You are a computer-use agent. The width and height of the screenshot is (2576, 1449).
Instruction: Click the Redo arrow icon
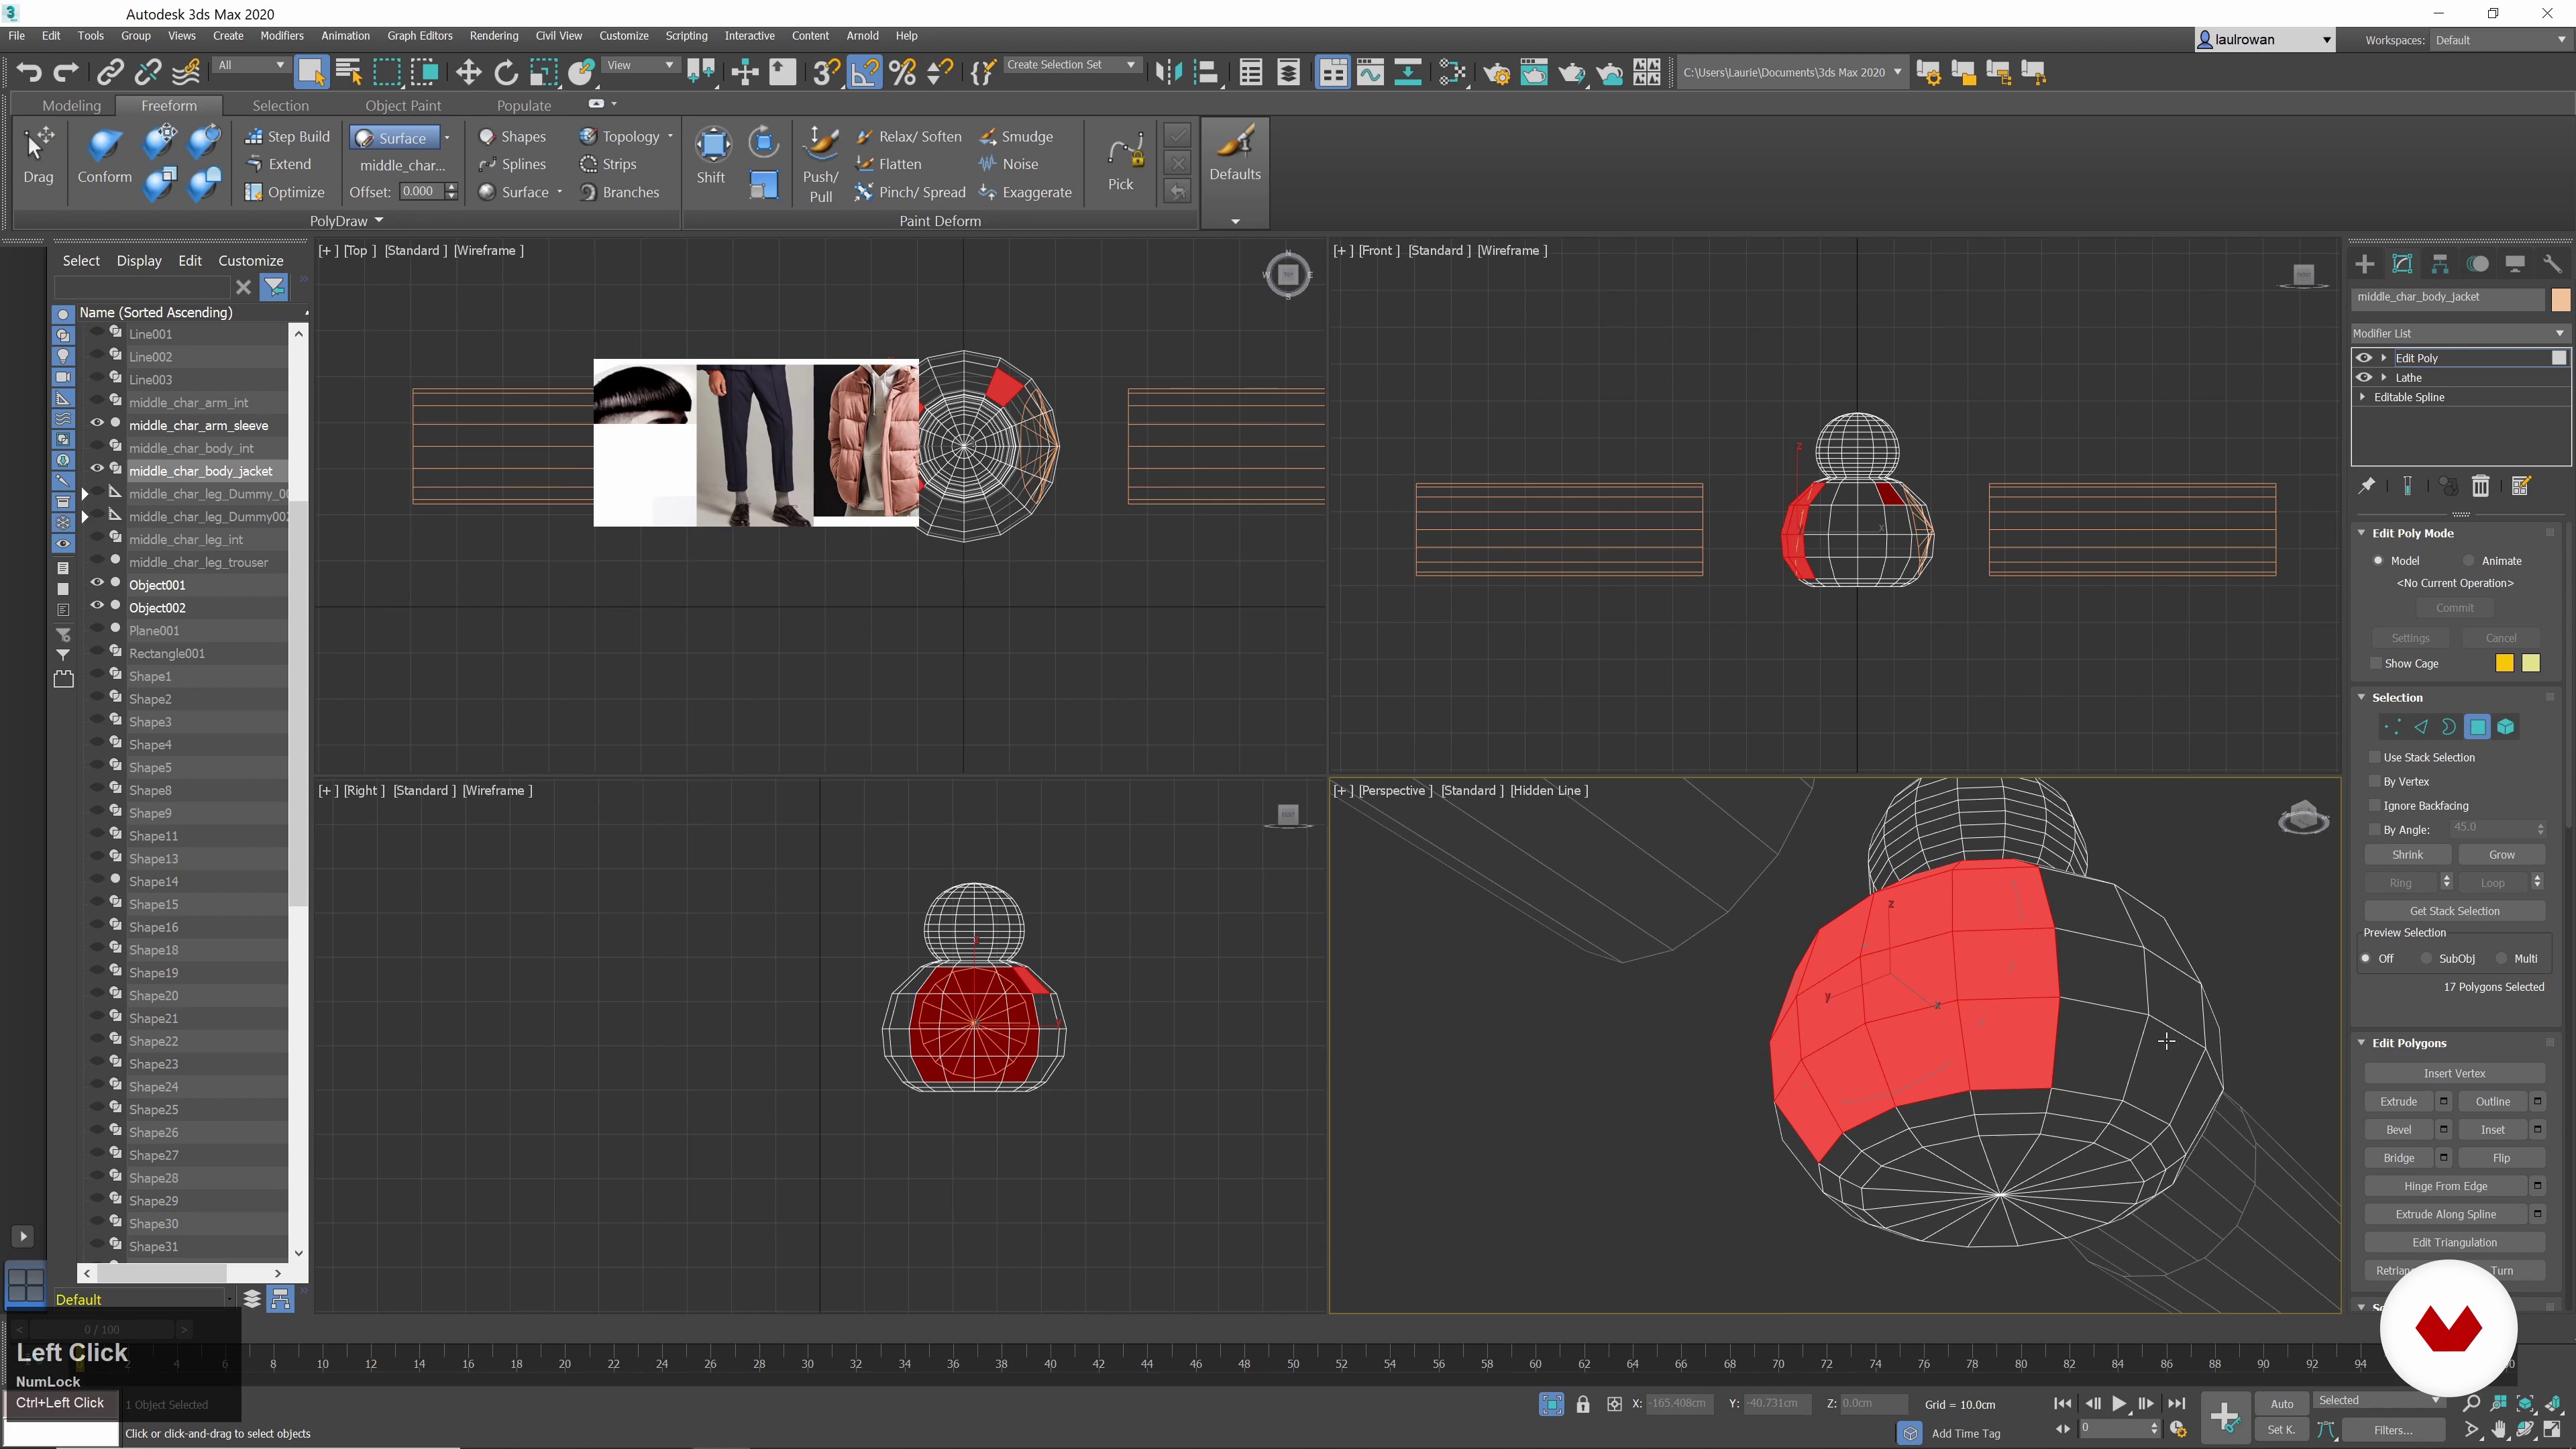point(66,72)
